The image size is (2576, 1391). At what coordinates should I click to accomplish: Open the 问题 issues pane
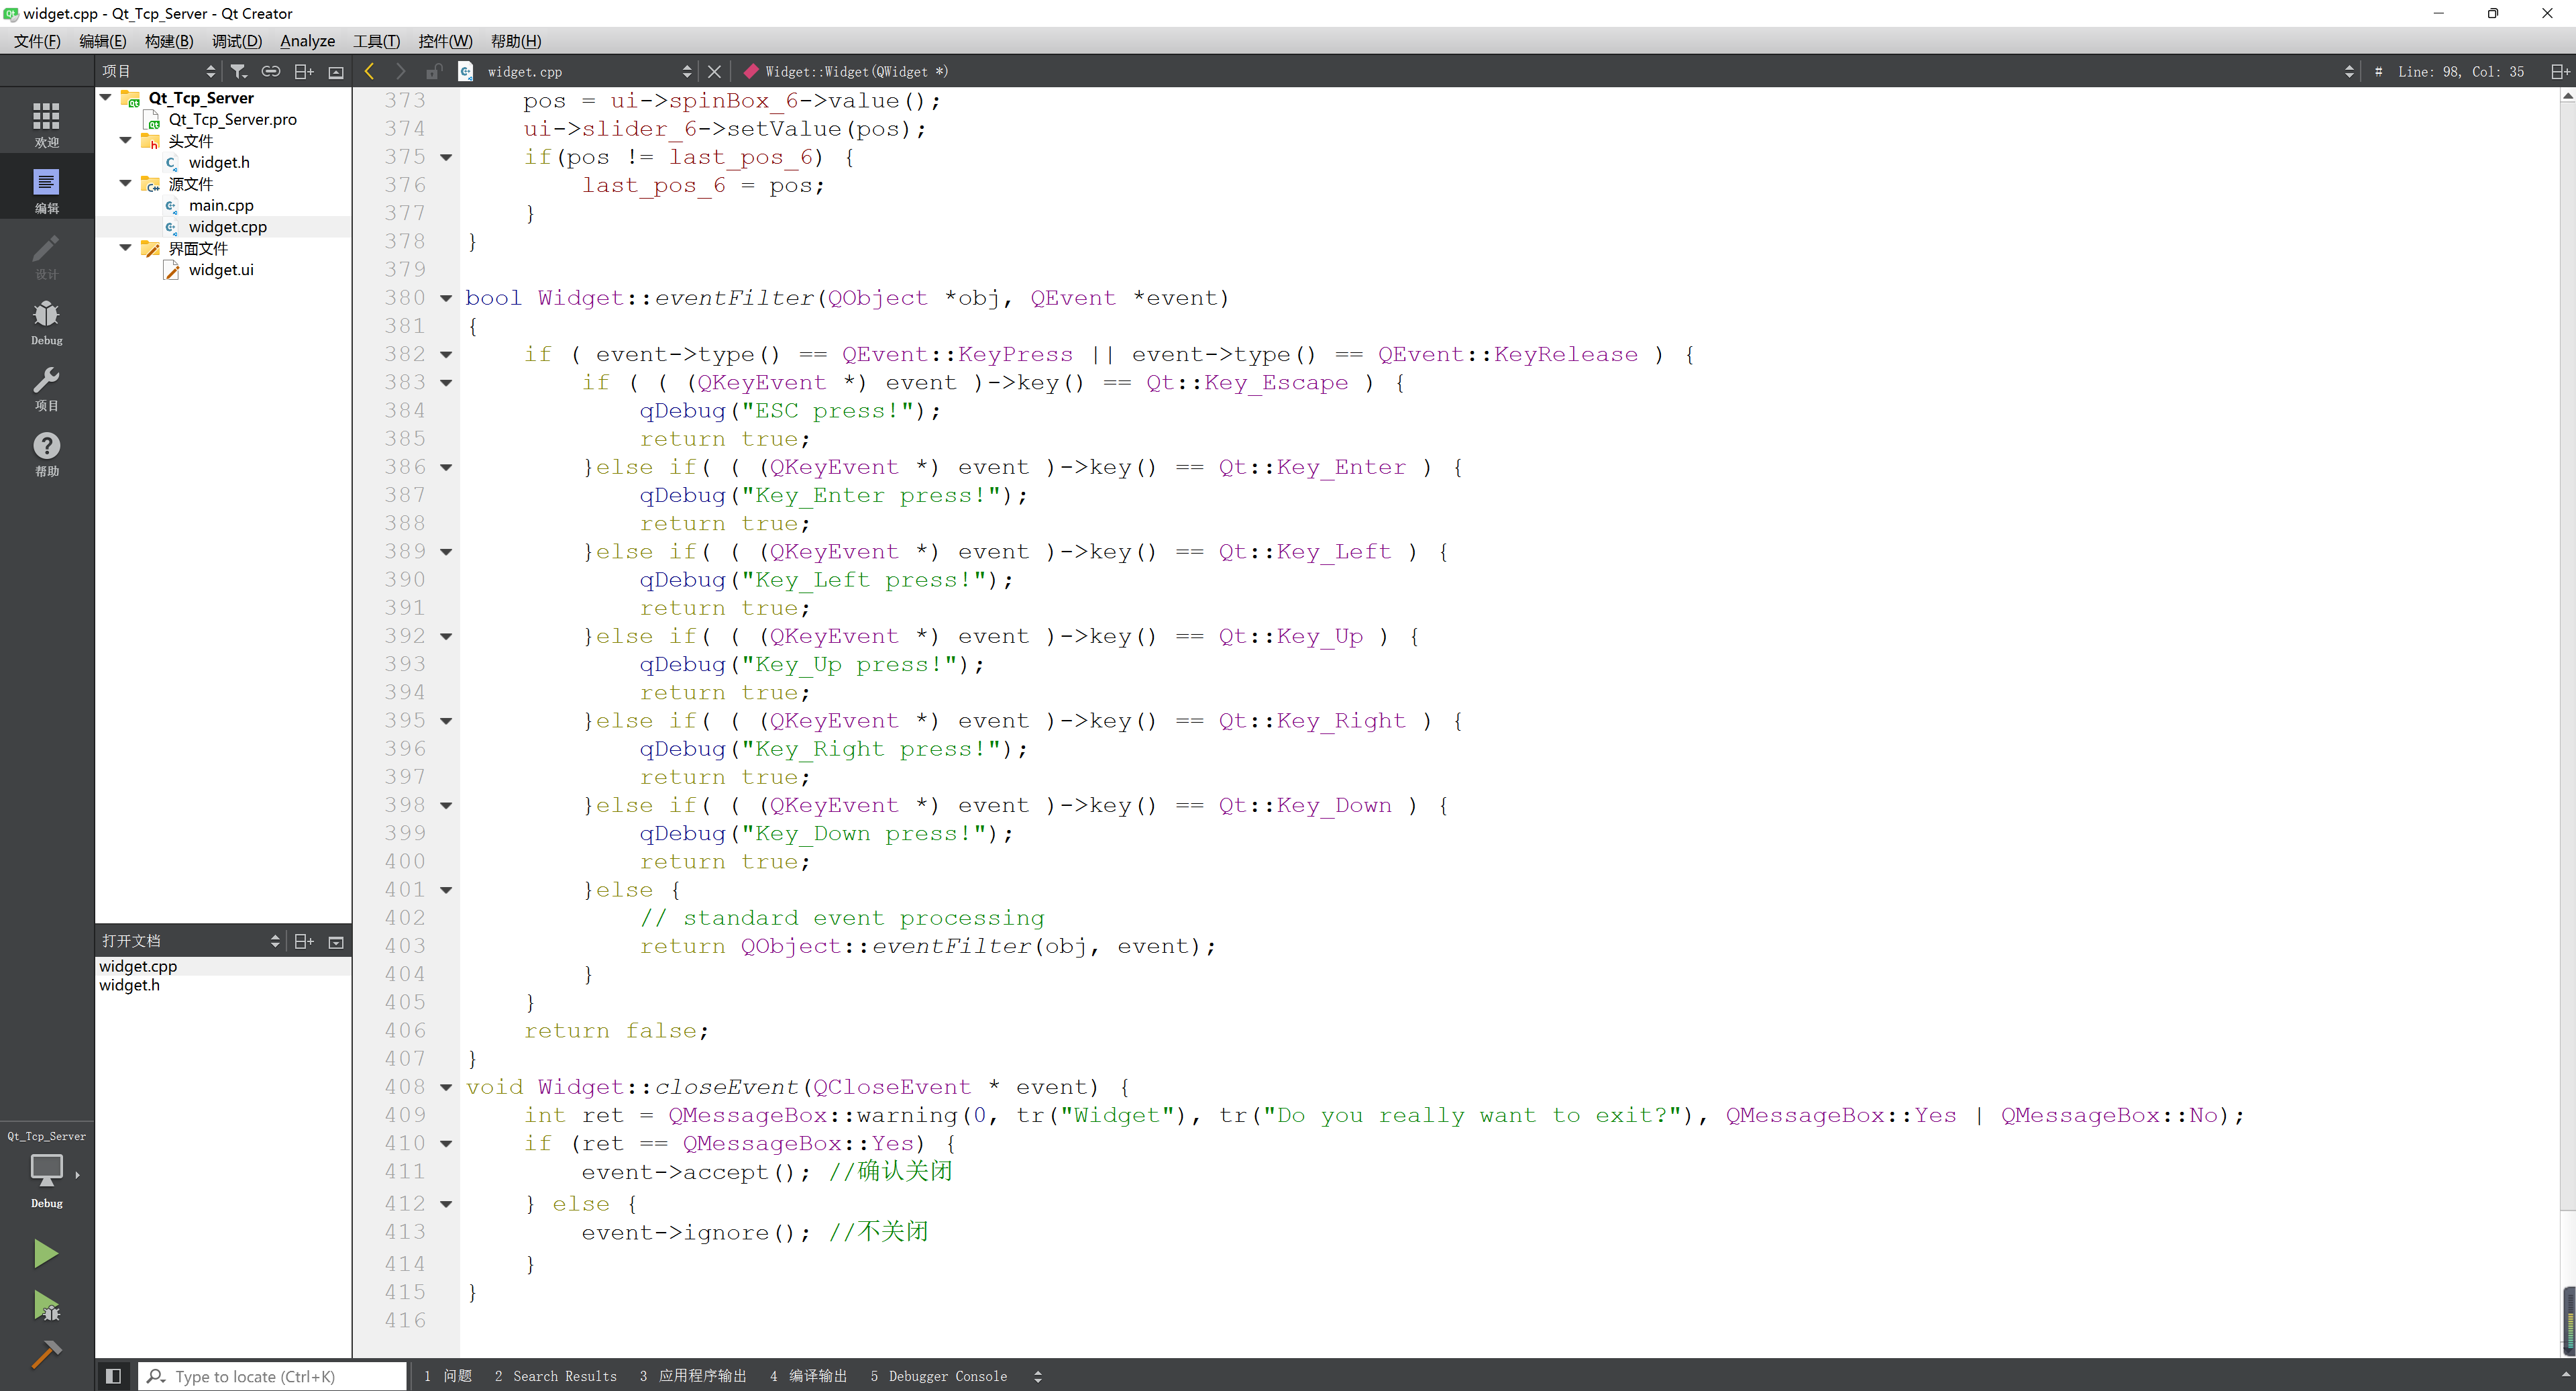click(x=448, y=1376)
